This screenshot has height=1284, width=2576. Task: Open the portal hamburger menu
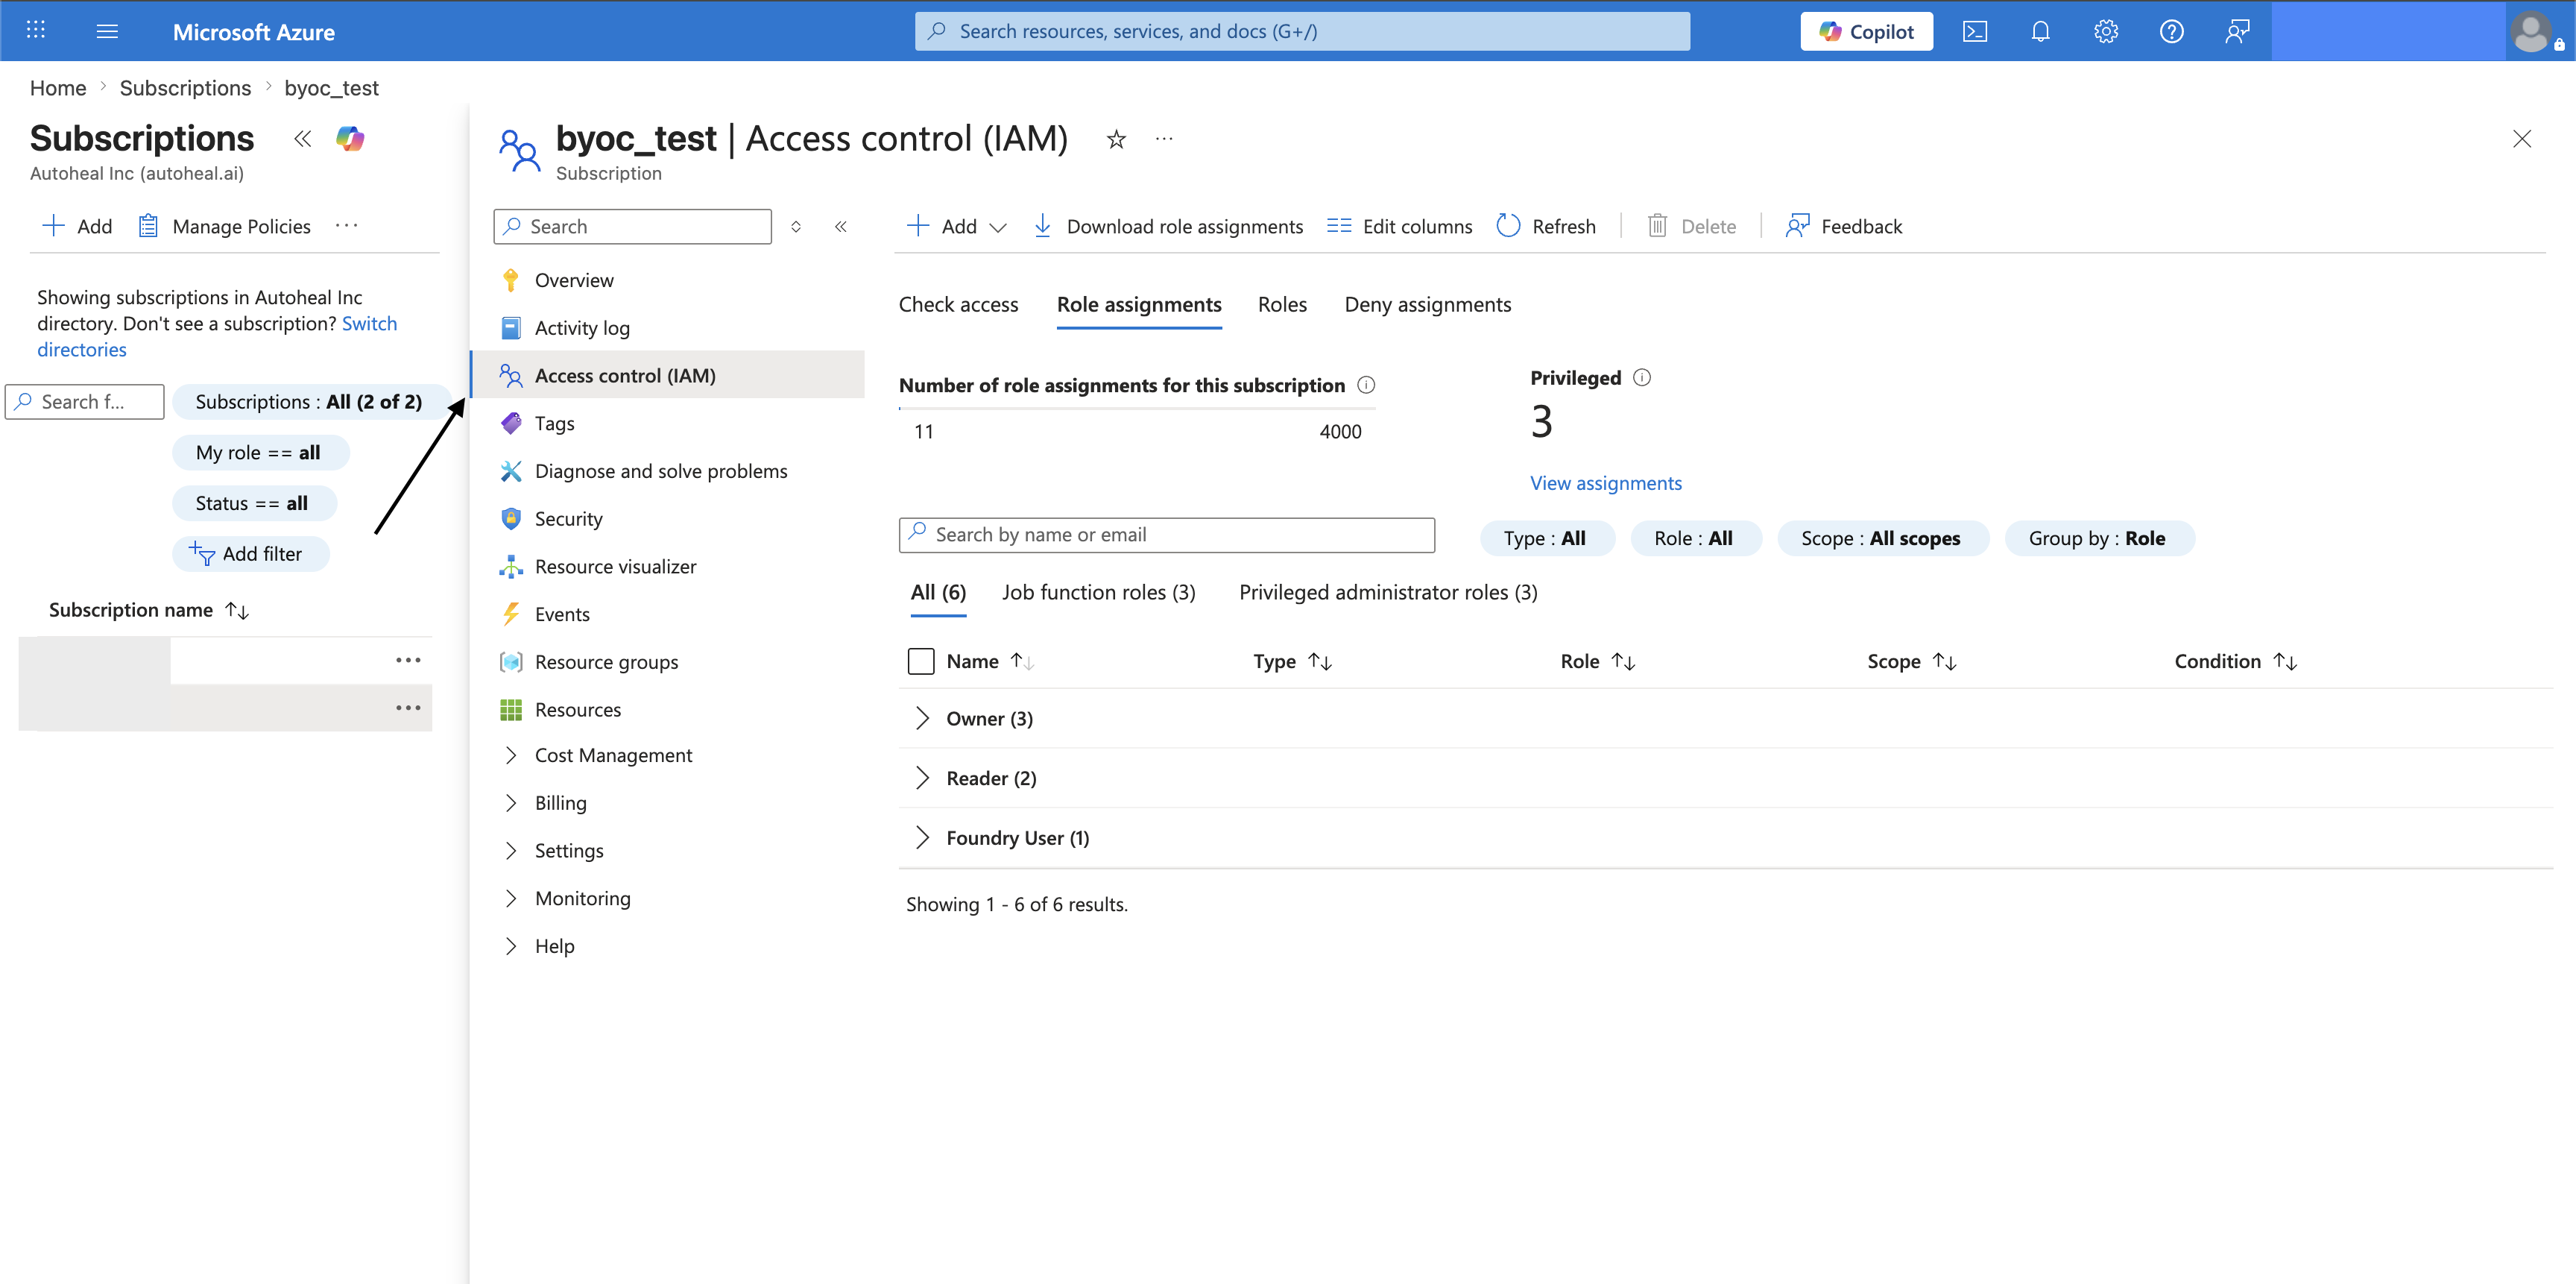[107, 31]
